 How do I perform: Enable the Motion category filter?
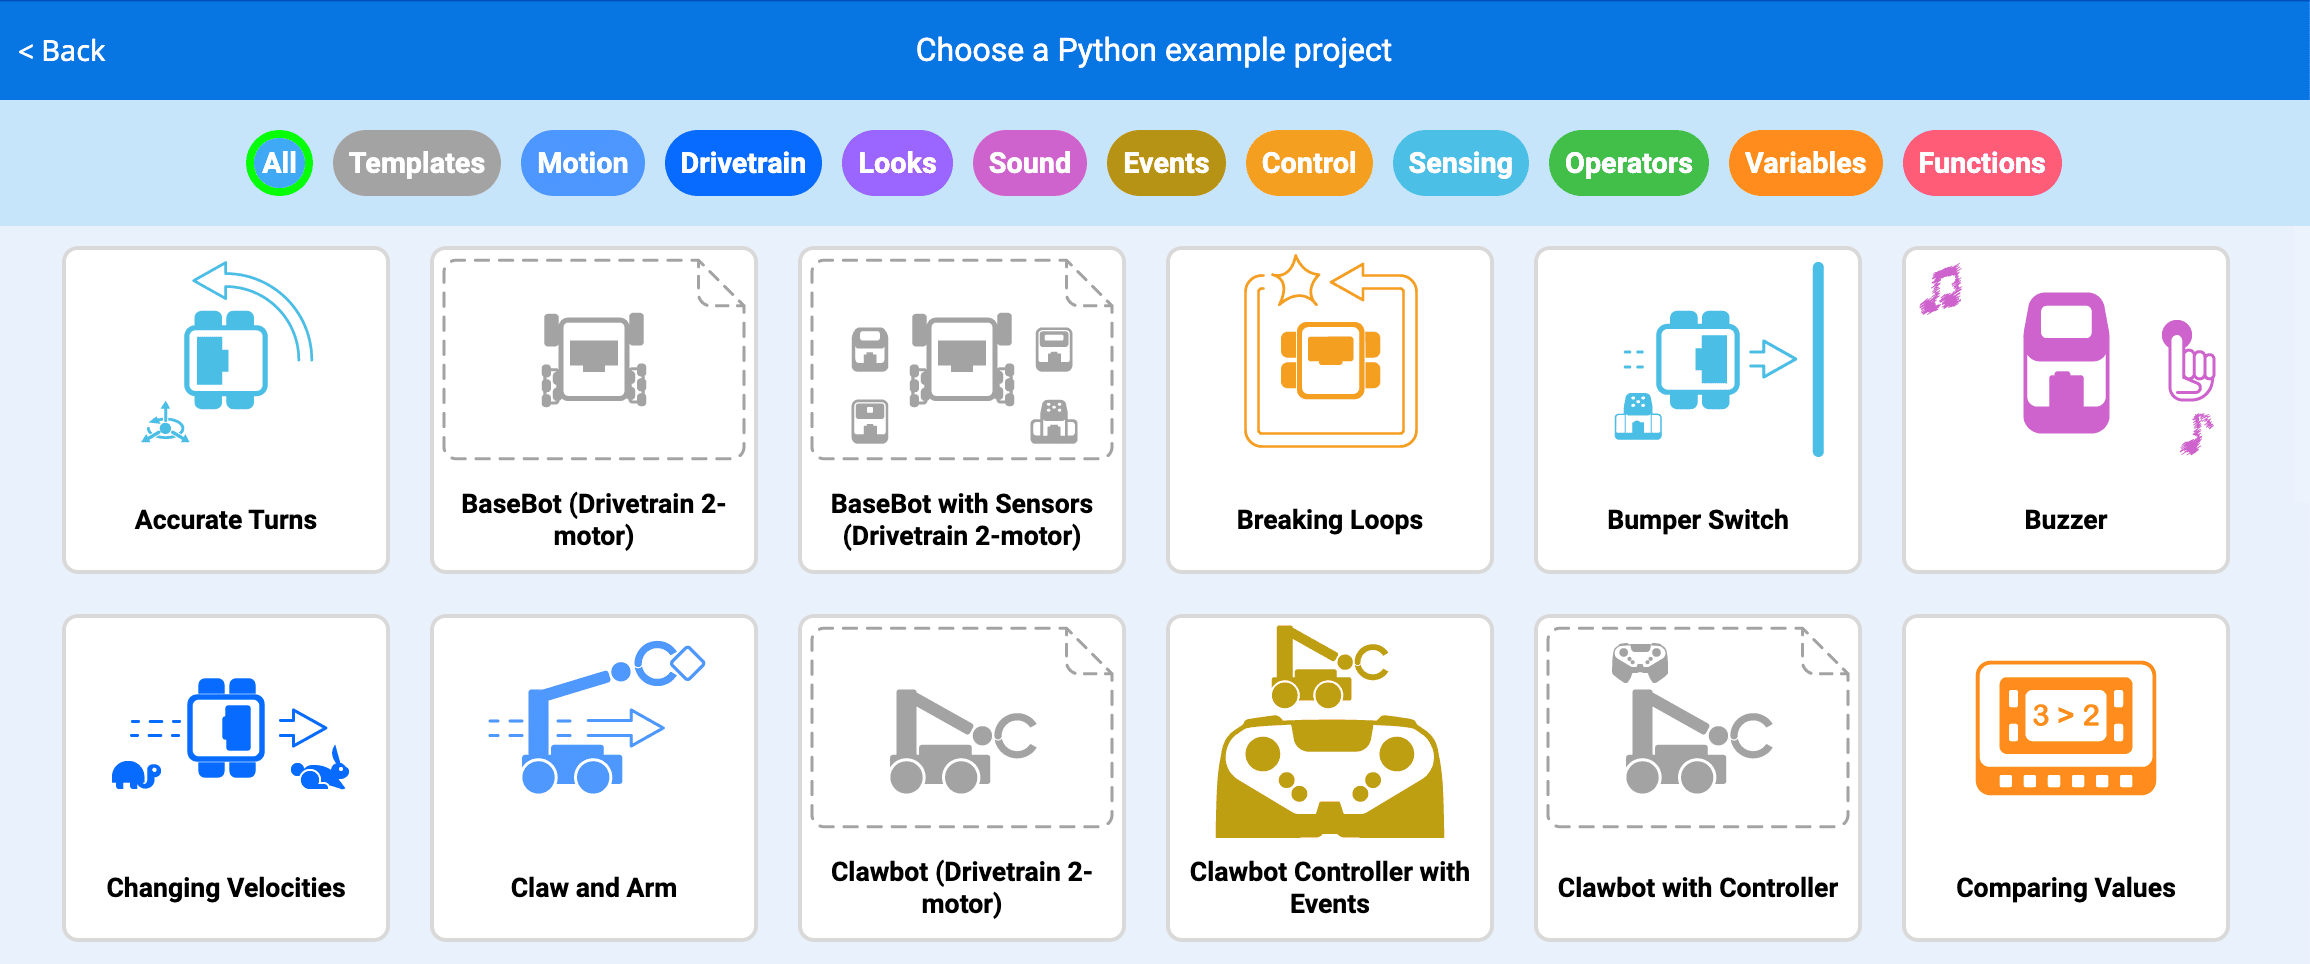(582, 163)
